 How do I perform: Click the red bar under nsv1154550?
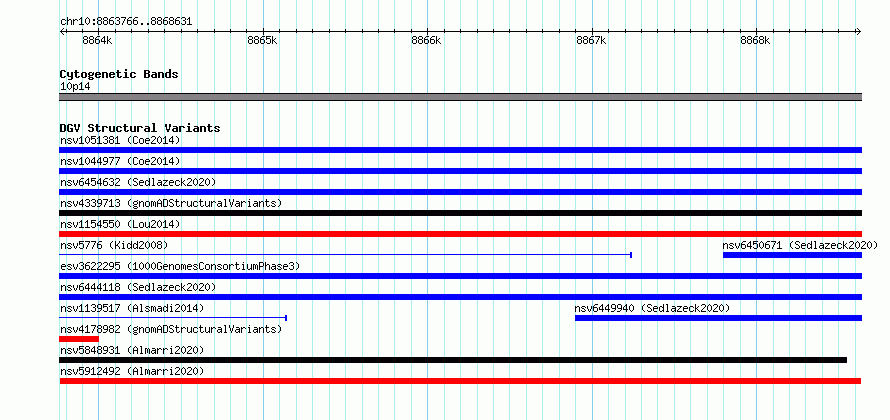point(460,234)
